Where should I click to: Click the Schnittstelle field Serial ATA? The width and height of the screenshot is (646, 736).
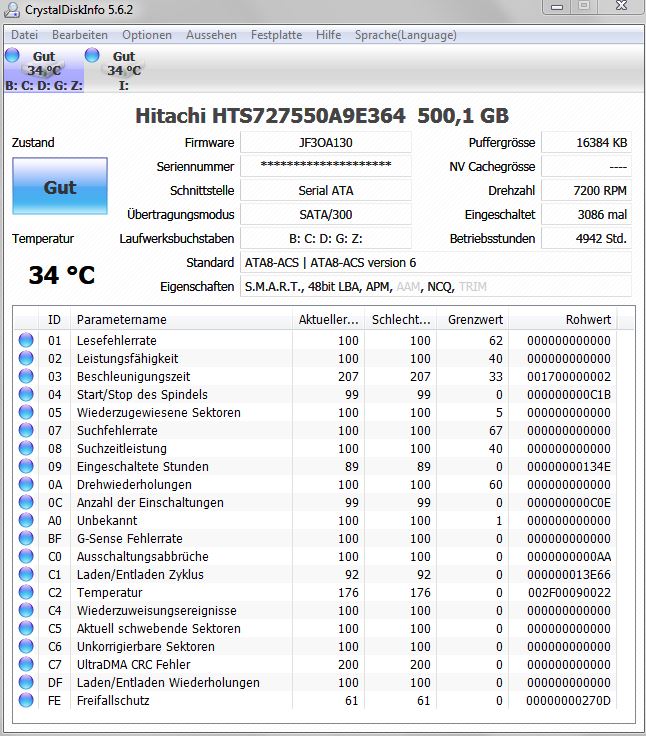pyautogui.click(x=326, y=191)
